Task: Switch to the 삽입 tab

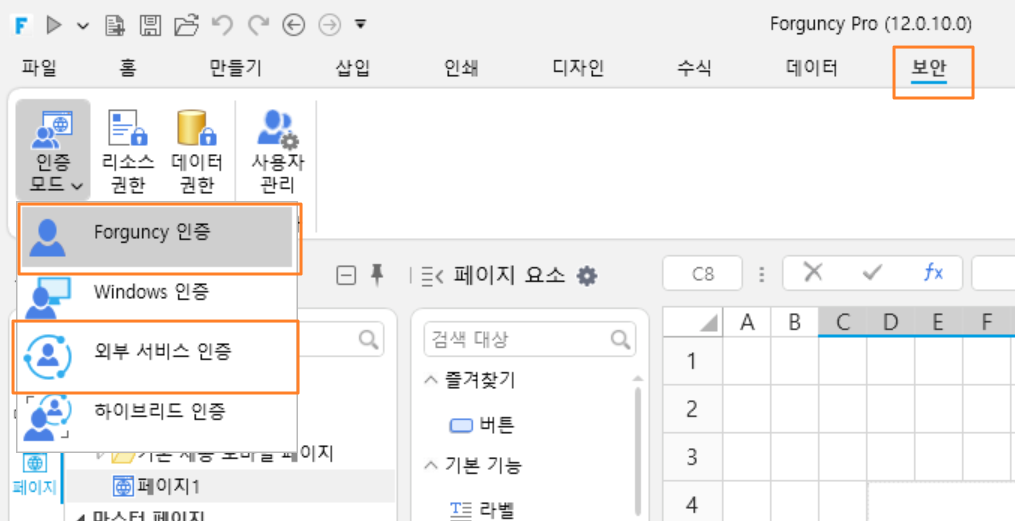Action: 352,68
